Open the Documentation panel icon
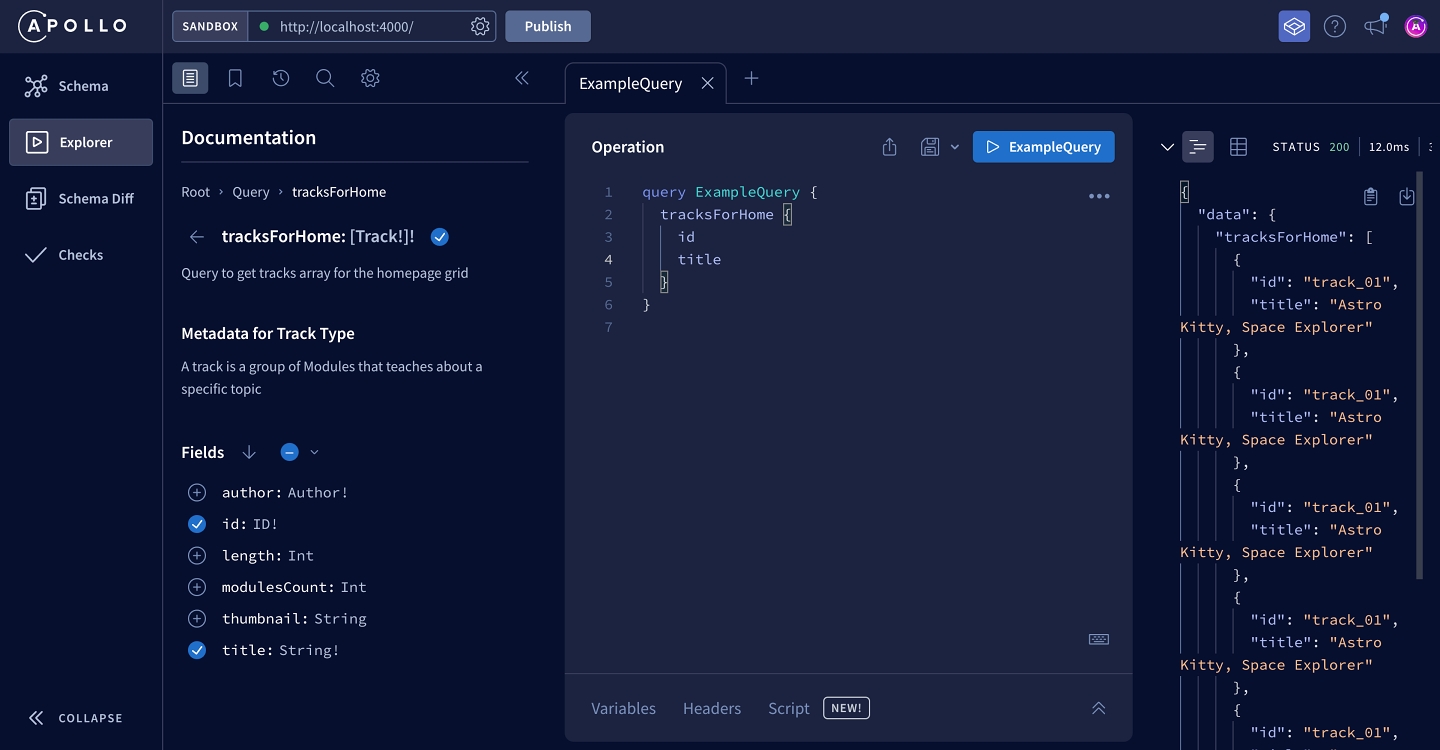Viewport: 1440px width, 750px height. pyautogui.click(x=190, y=78)
